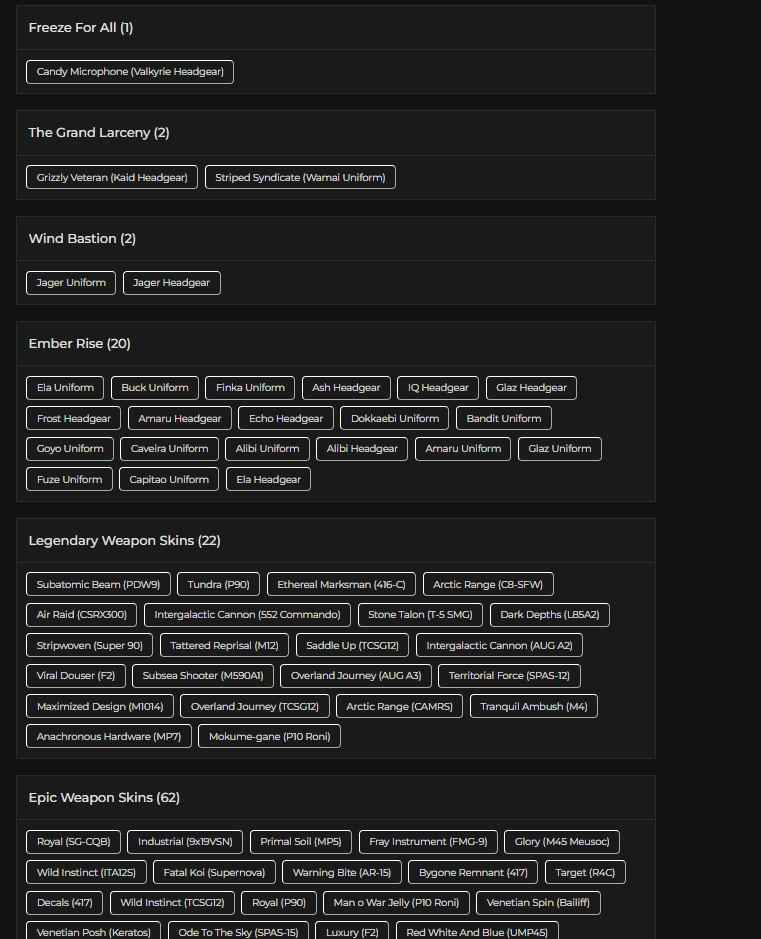Click Jager Headgear under Wind Bastion
The width and height of the screenshot is (761, 939).
pyautogui.click(x=171, y=283)
